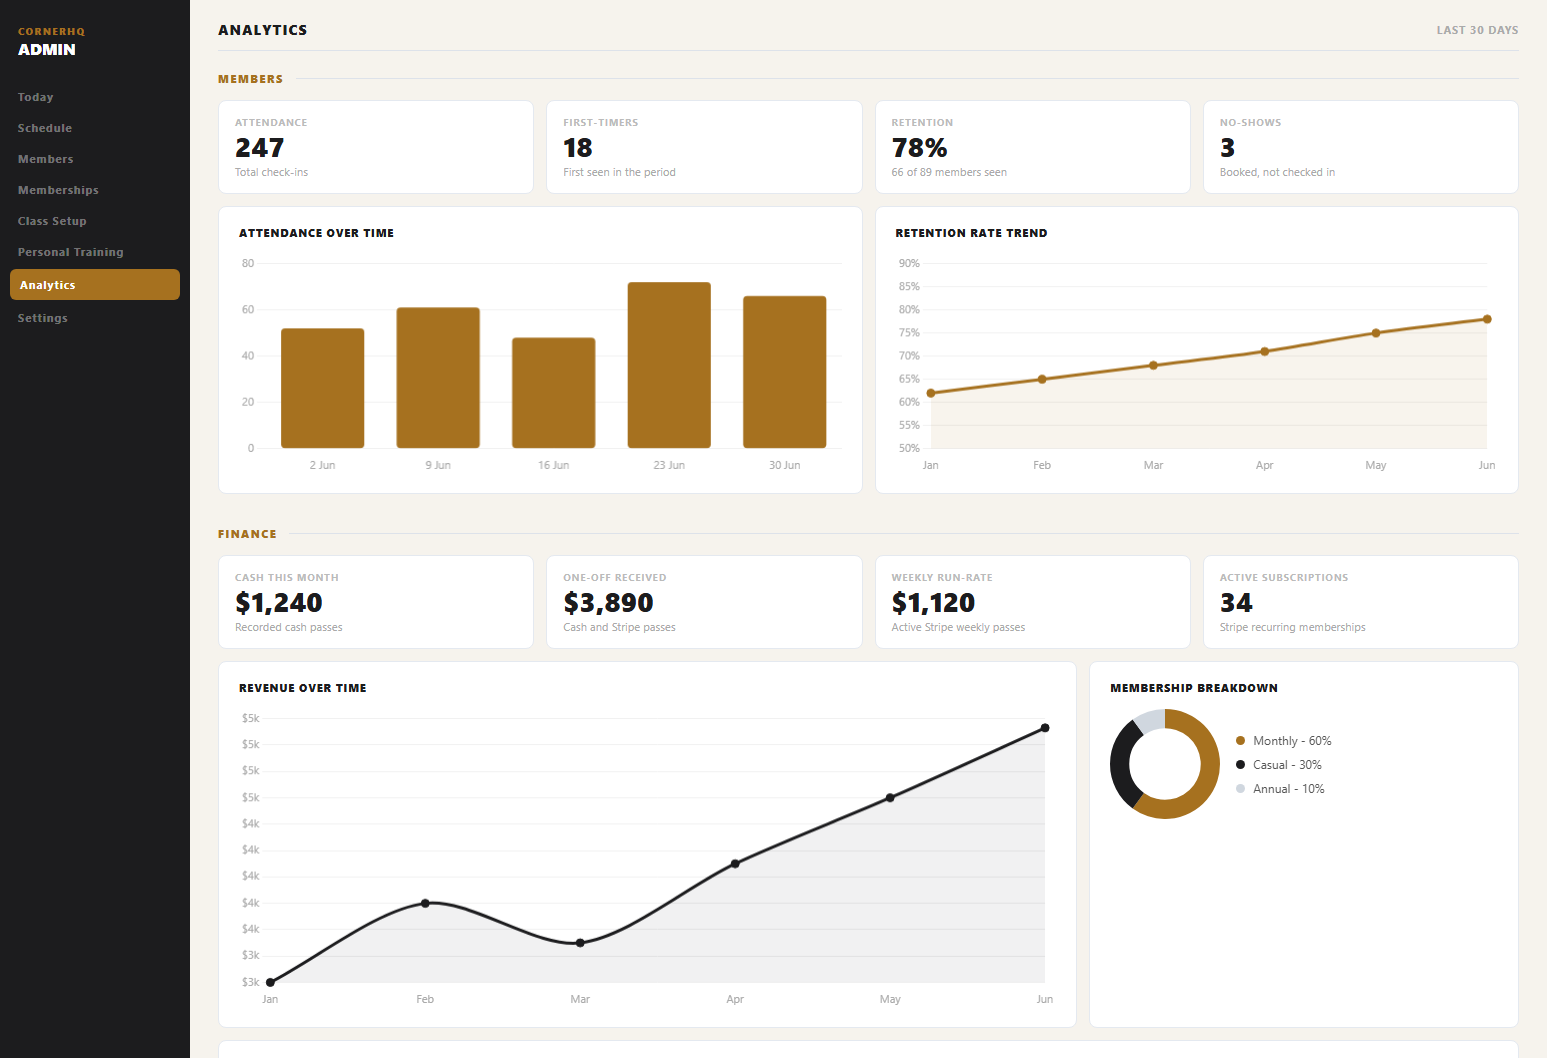Click the Jun point on revenue chart
Image resolution: width=1547 pixels, height=1058 pixels.
click(x=1045, y=728)
